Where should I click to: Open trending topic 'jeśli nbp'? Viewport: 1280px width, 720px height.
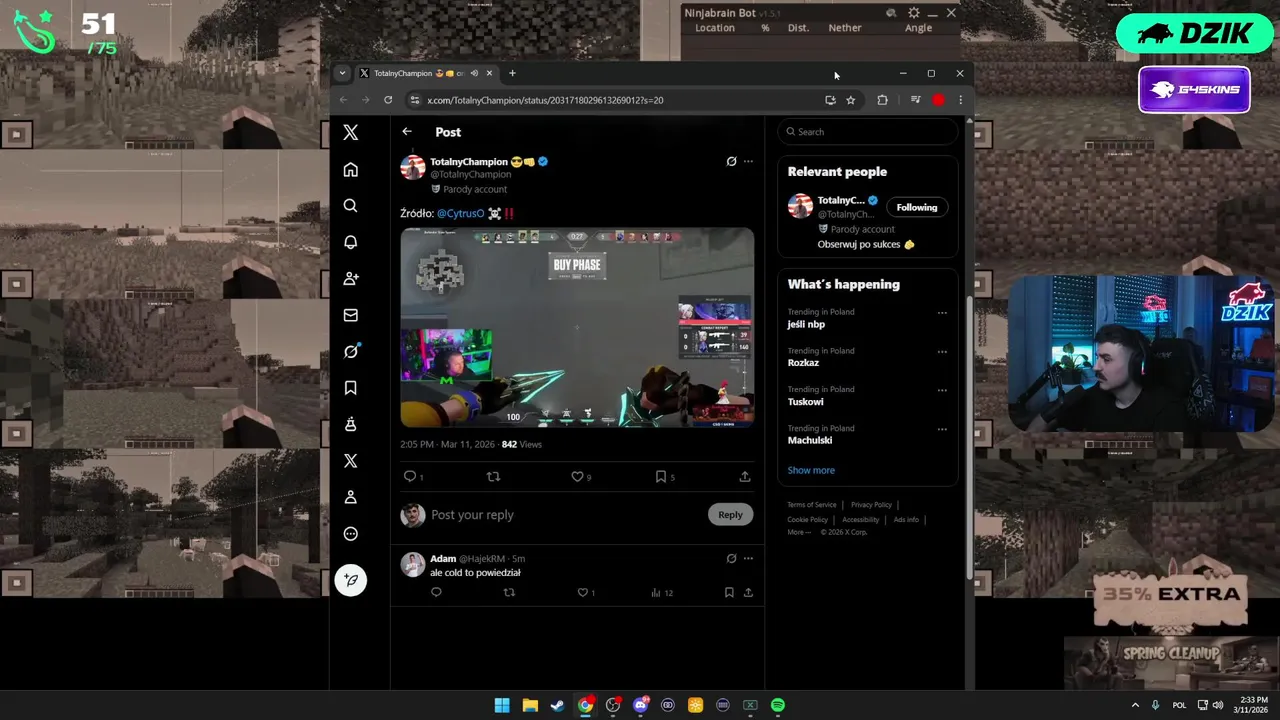pos(806,324)
